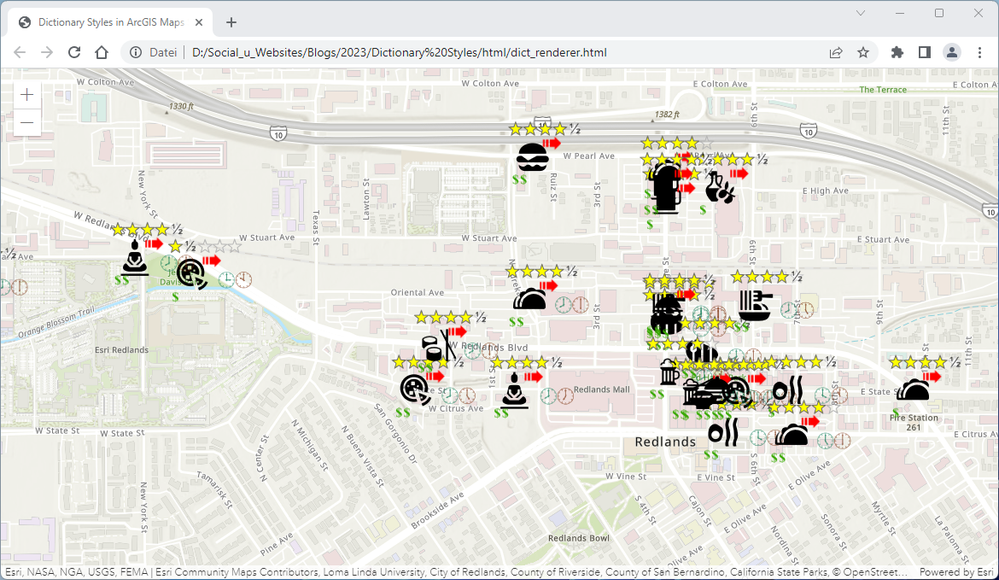999x580 pixels.
Task: Click the taco restaurant icon near W Redlands Blvd
Action: (531, 298)
